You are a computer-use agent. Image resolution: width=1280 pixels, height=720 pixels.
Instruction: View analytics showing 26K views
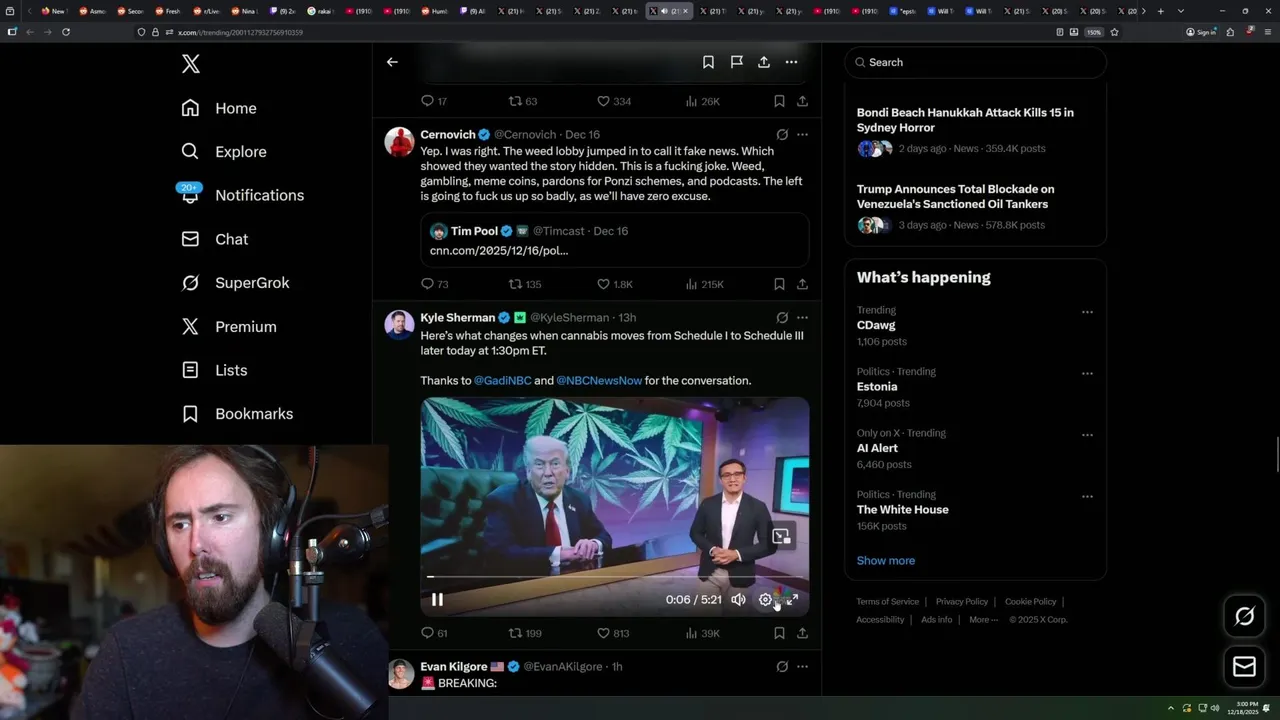tap(703, 101)
